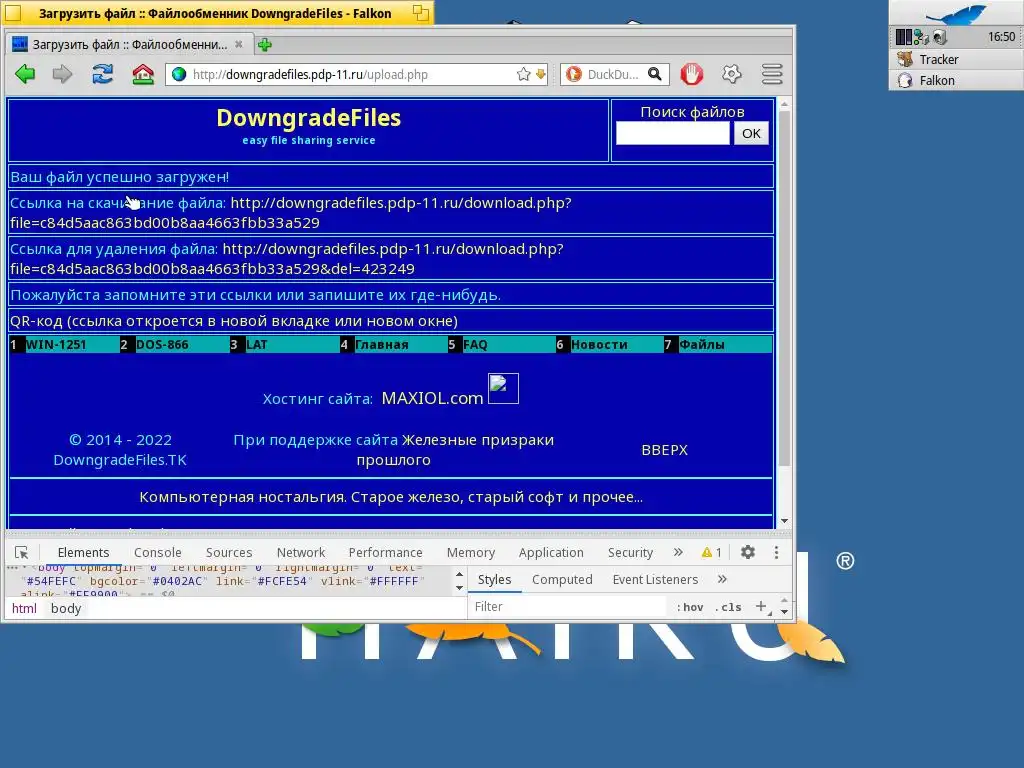The width and height of the screenshot is (1024, 768).
Task: Switch to Tracker in the Deskbar
Action: point(956,59)
